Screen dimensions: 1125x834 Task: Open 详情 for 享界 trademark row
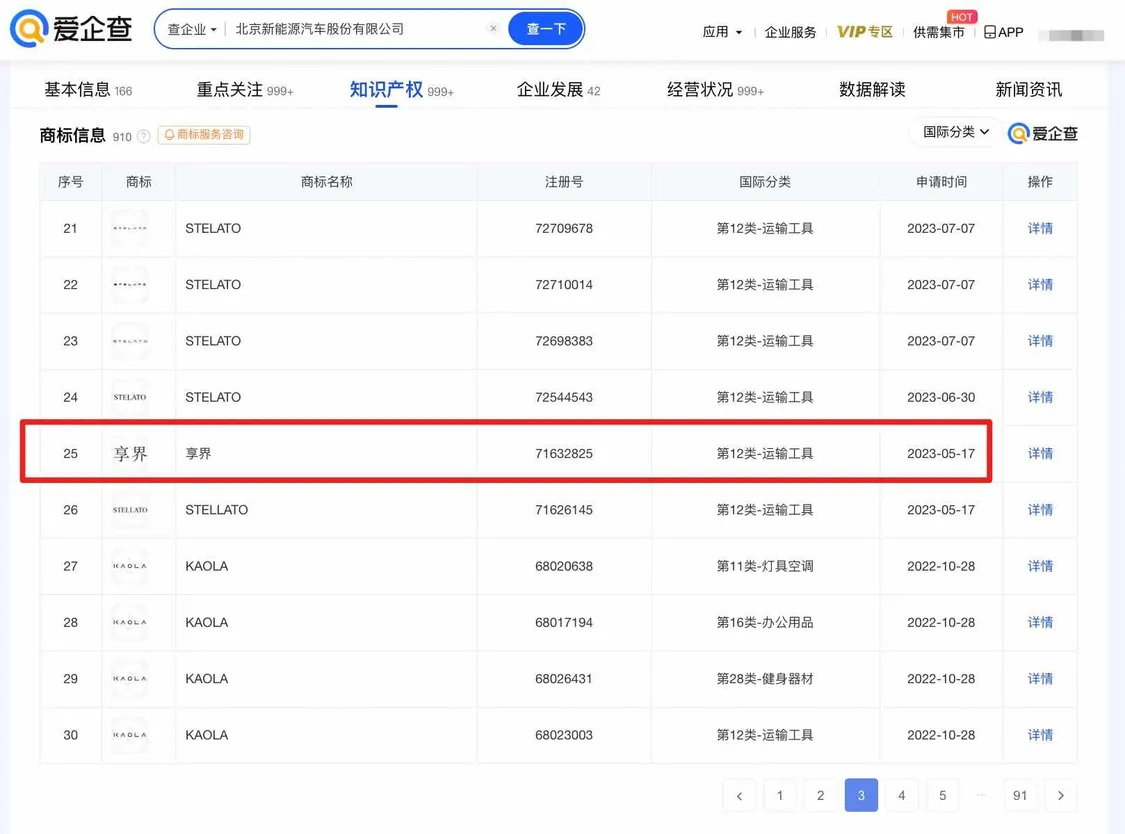(1040, 454)
